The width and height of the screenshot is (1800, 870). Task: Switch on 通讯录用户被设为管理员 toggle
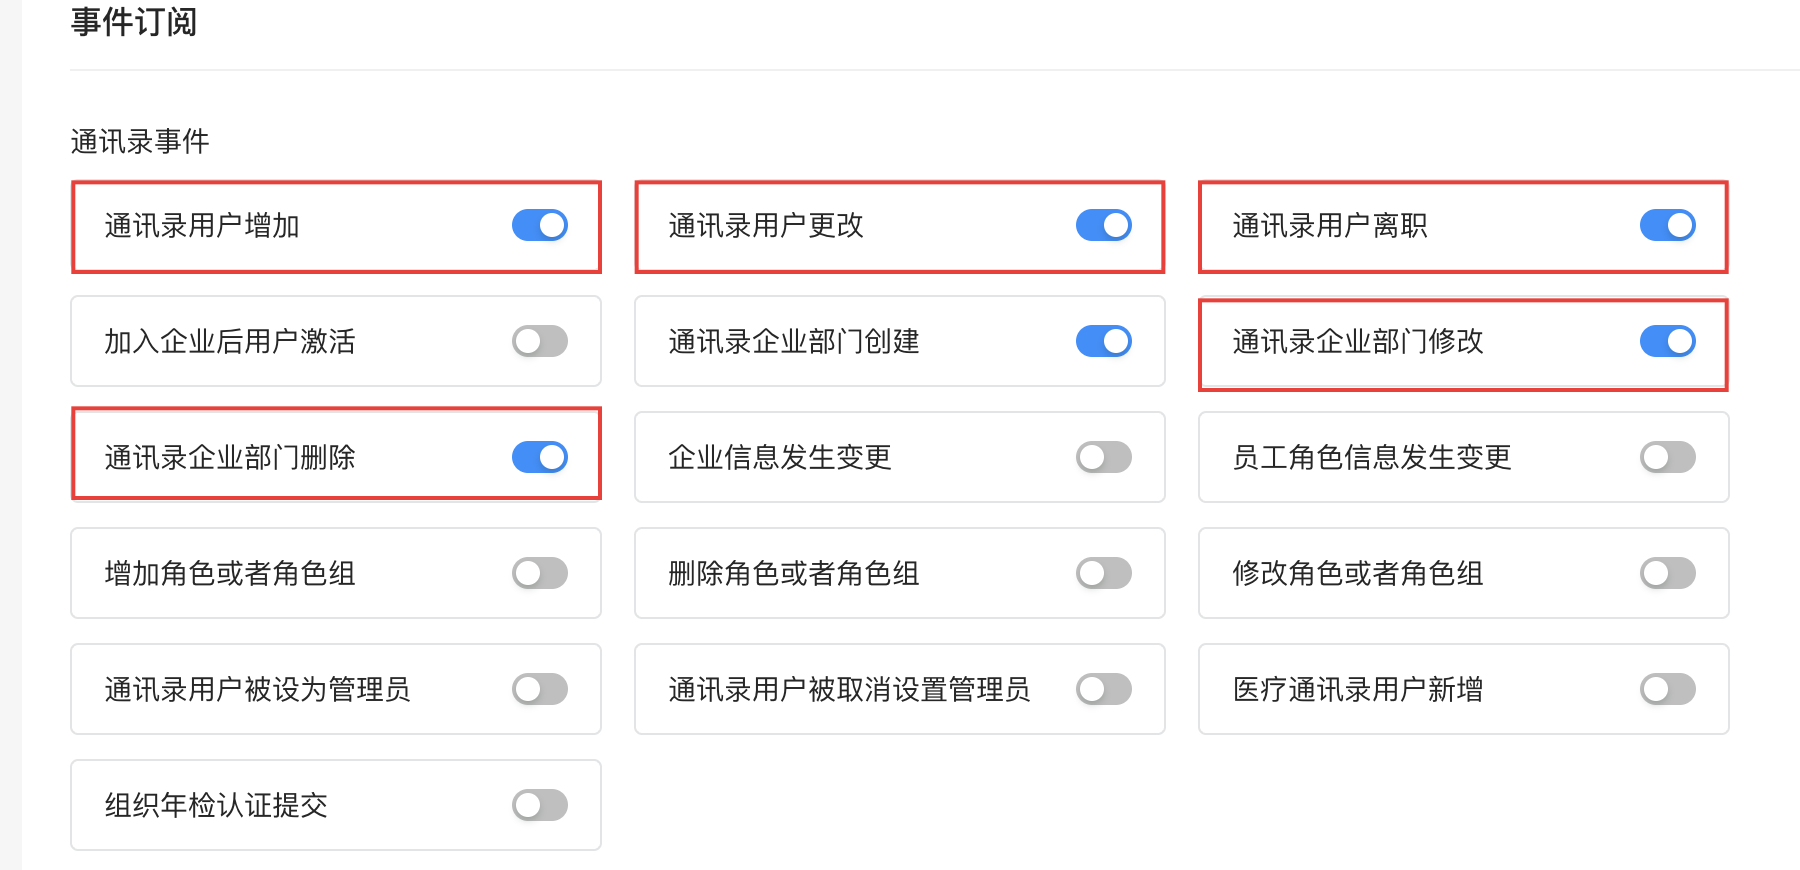[540, 690]
